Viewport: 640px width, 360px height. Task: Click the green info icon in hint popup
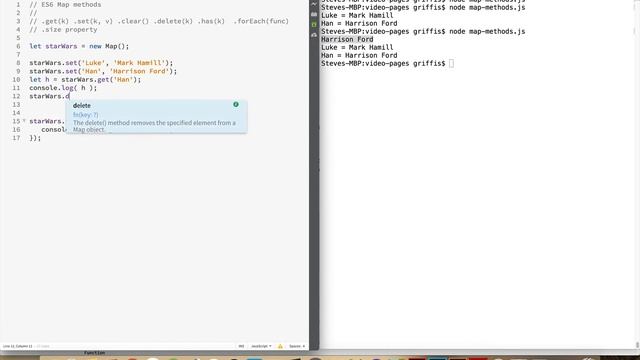tap(236, 104)
